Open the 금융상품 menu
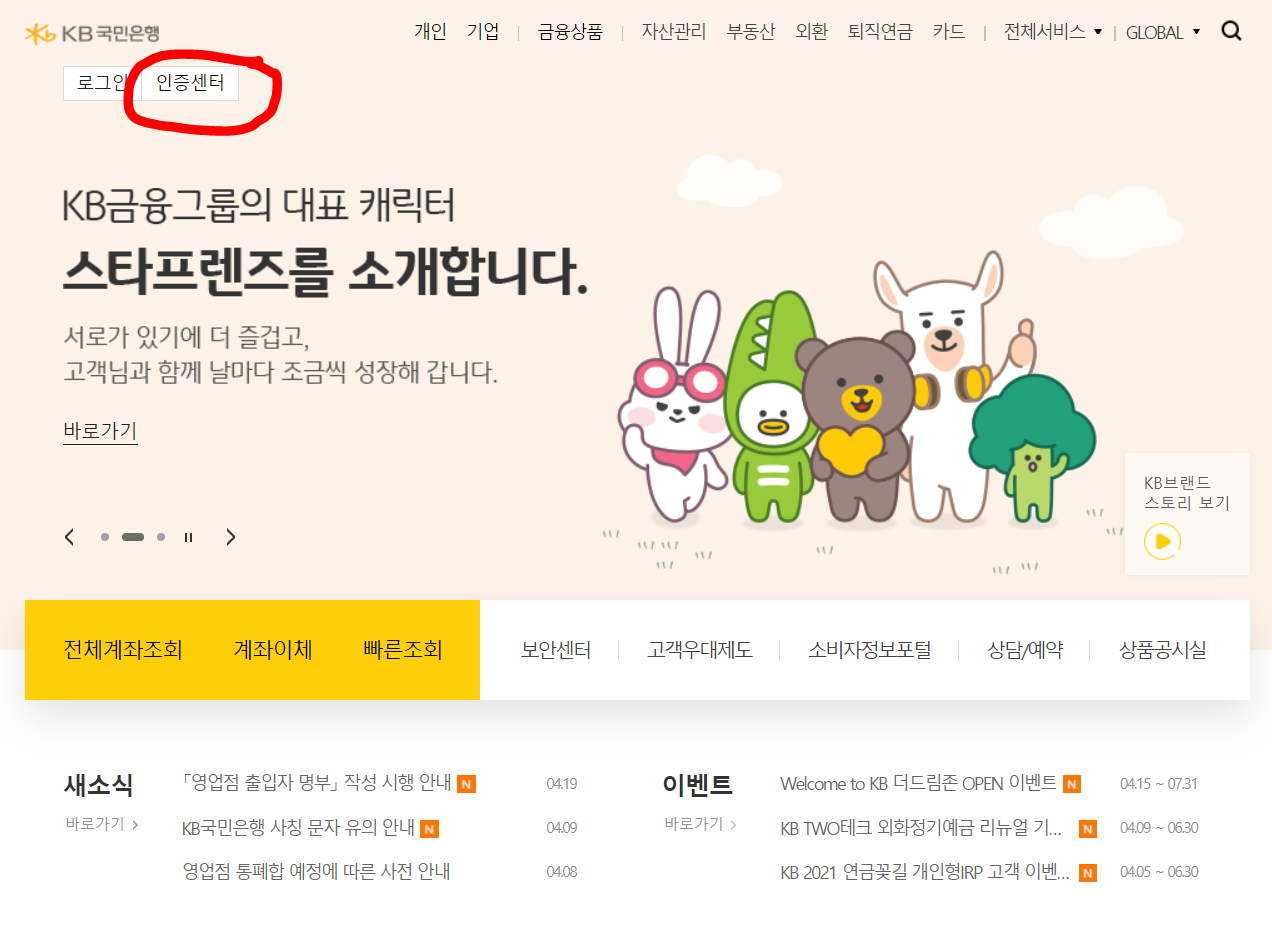Viewport: 1272px width, 931px height. 570,32
